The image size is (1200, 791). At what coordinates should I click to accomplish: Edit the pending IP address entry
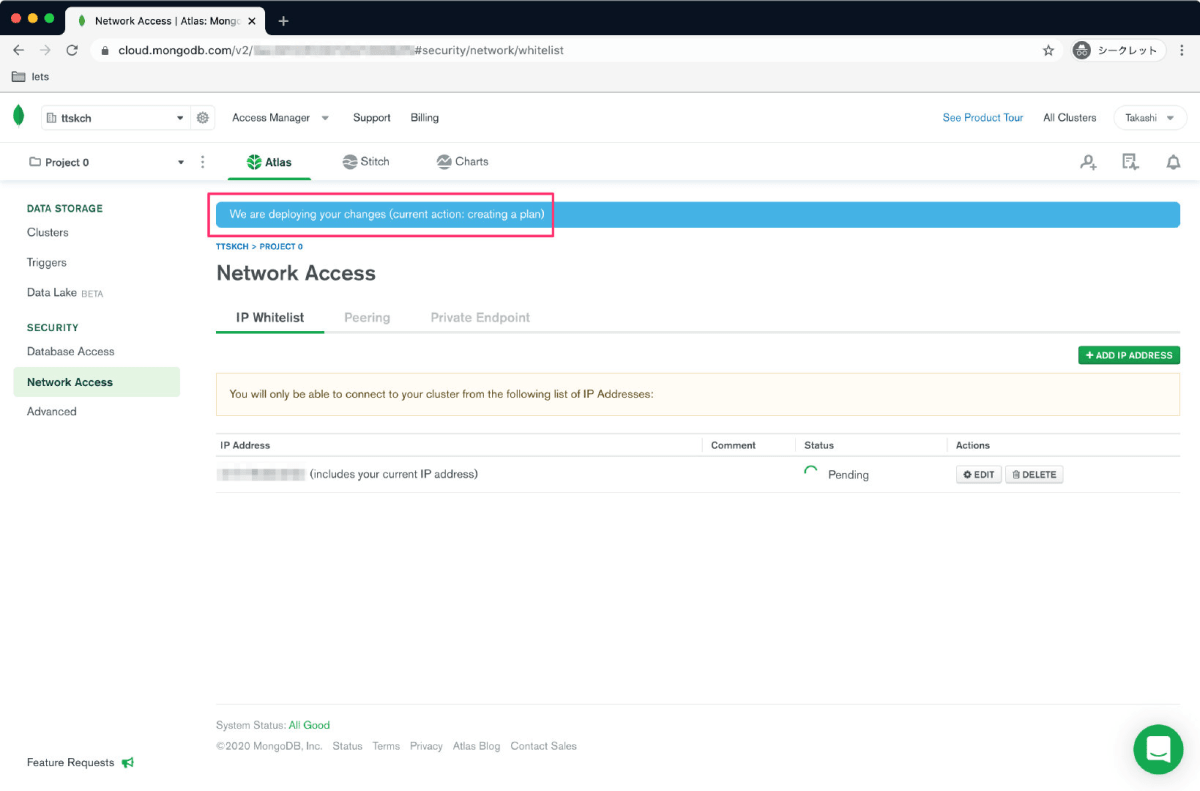(x=979, y=475)
